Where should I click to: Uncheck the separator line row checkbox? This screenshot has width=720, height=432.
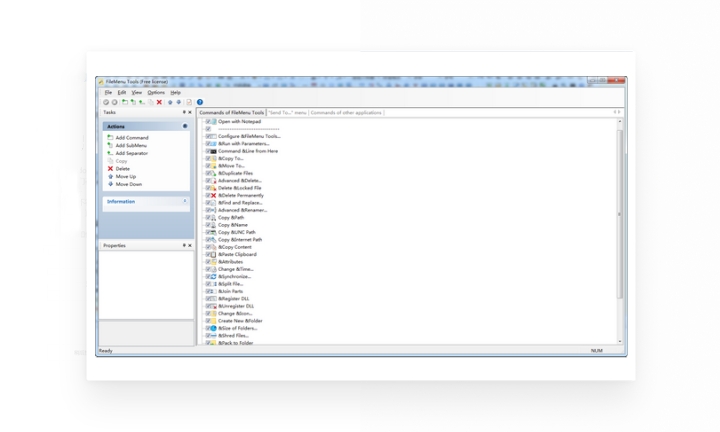click(208, 129)
